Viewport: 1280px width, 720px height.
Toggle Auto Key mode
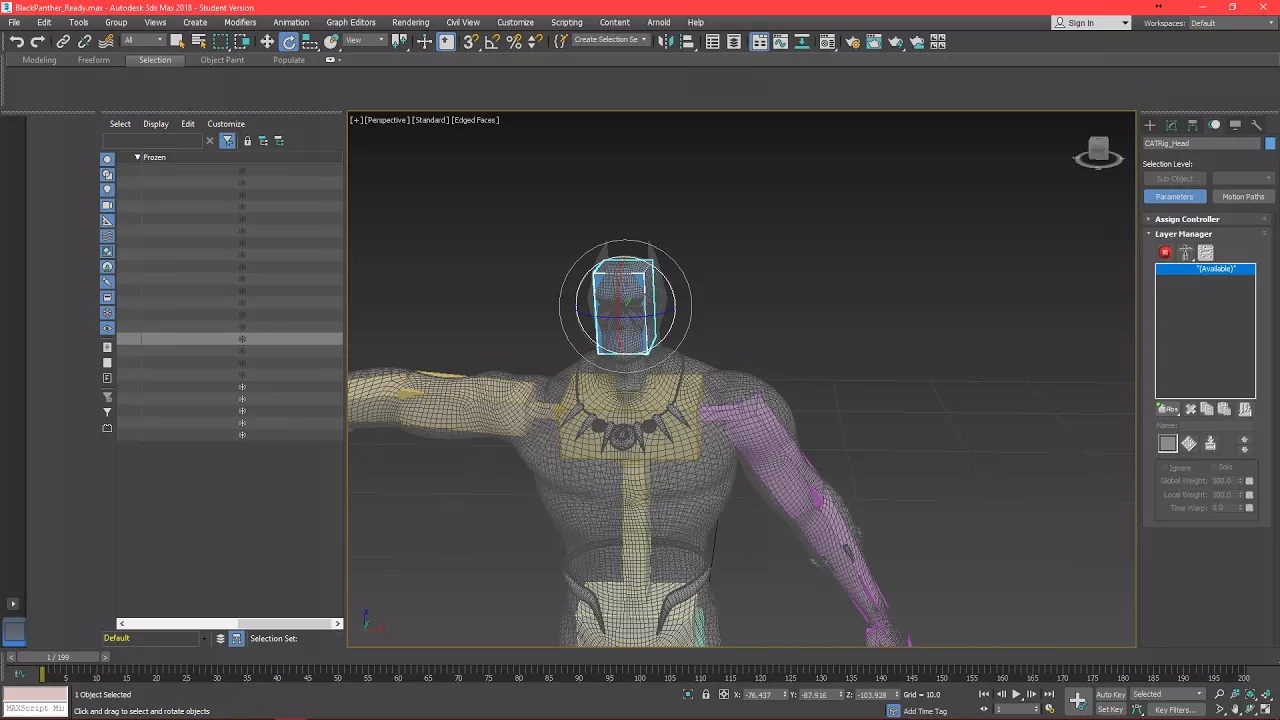pyautogui.click(x=1111, y=694)
